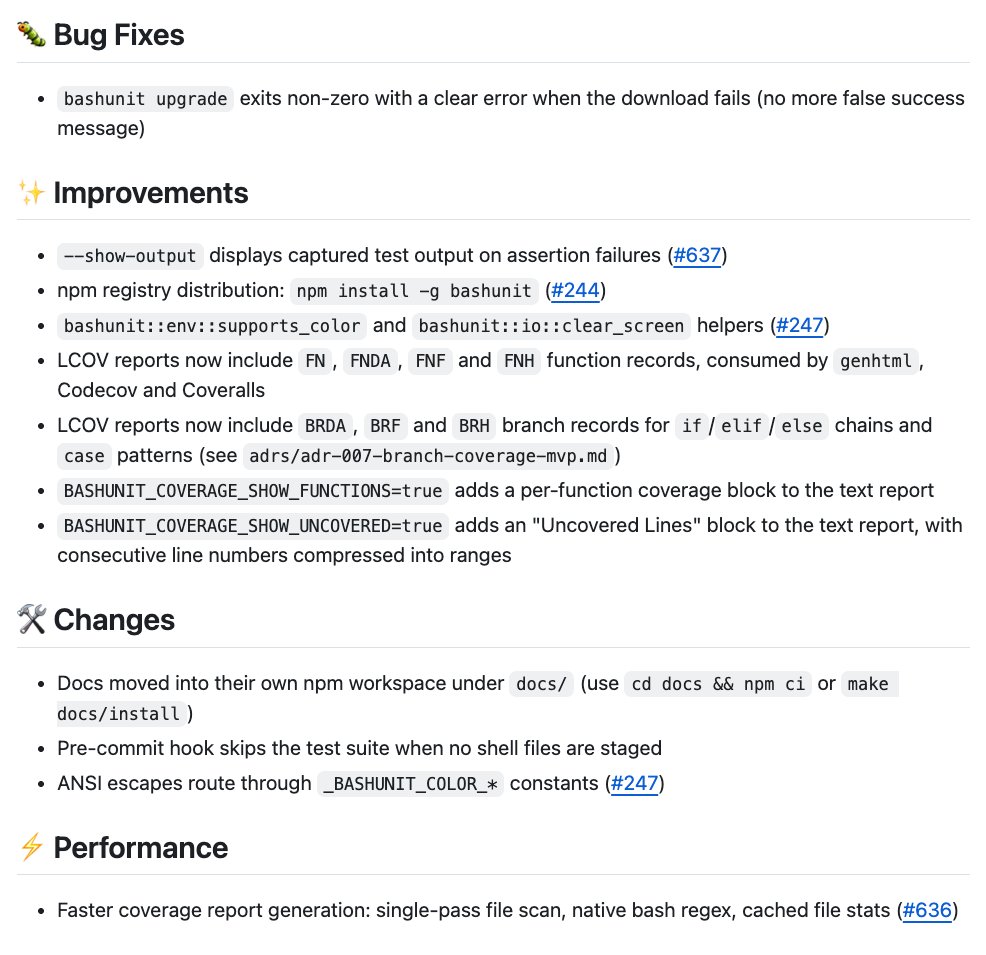Image resolution: width=986 pixels, height=955 pixels.
Task: Click the Performance heading
Action: coord(141,847)
